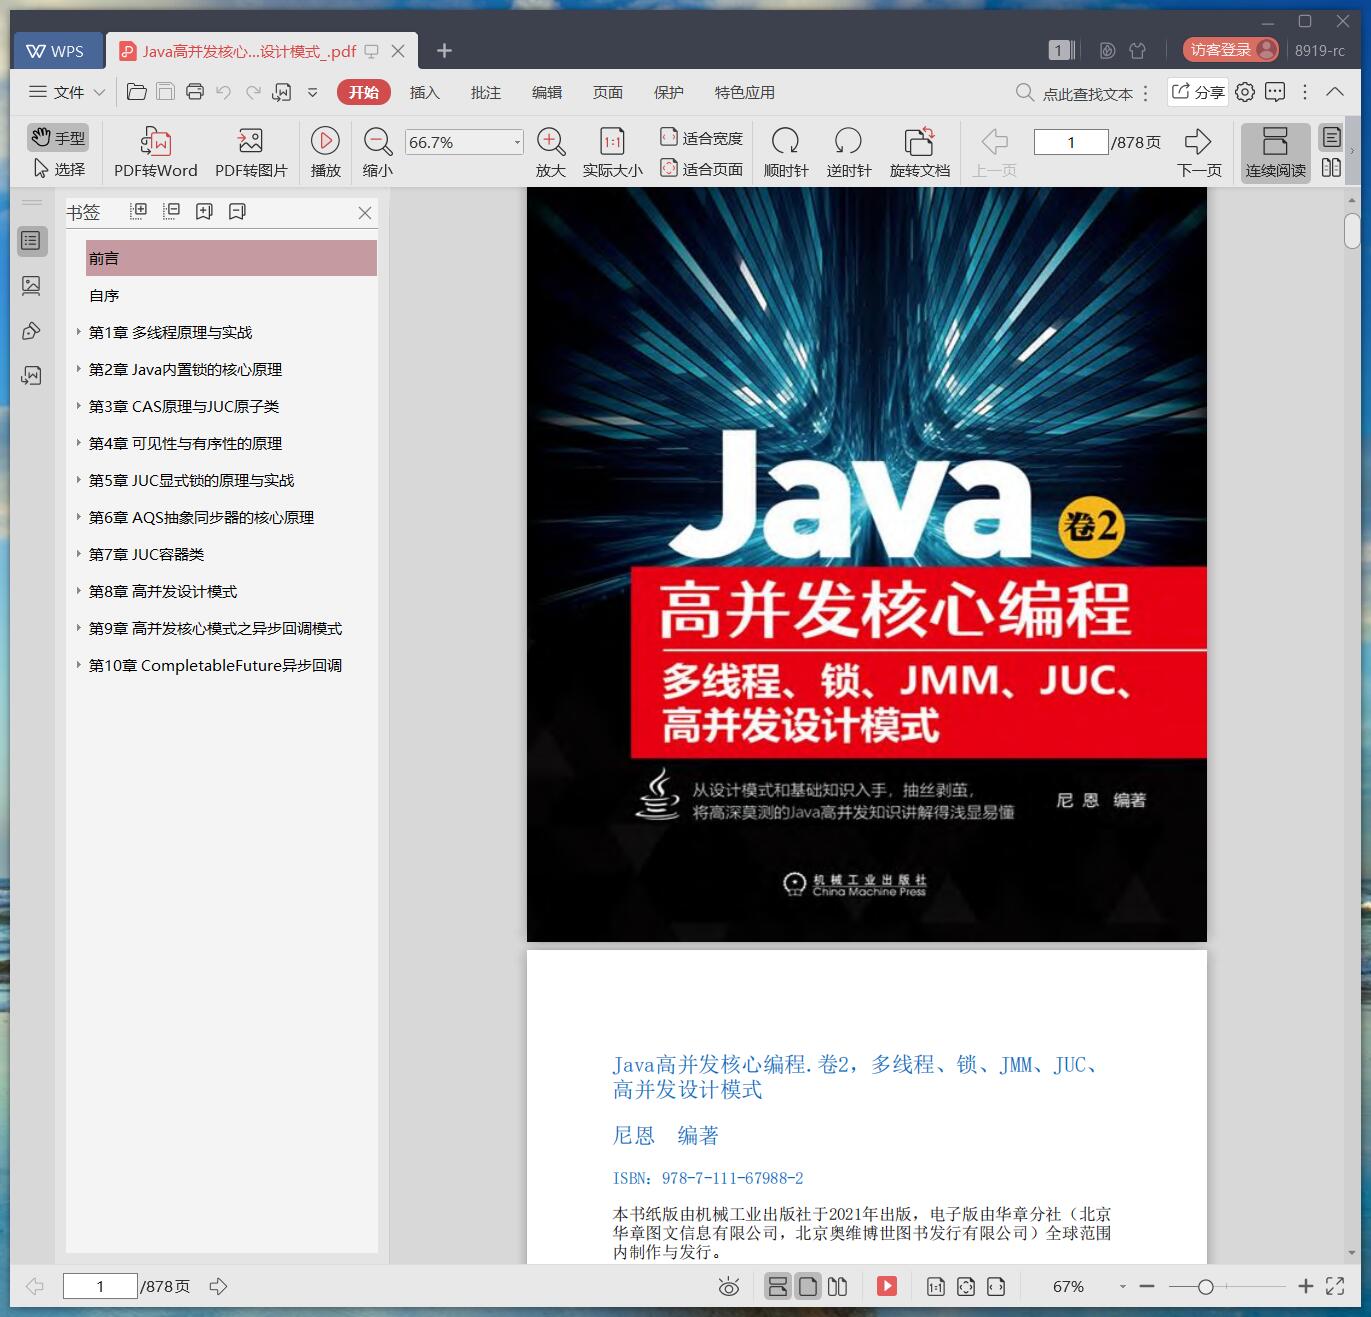Increase zoom with status bar plus
Image resolution: width=1371 pixels, height=1317 pixels.
click(1305, 1286)
